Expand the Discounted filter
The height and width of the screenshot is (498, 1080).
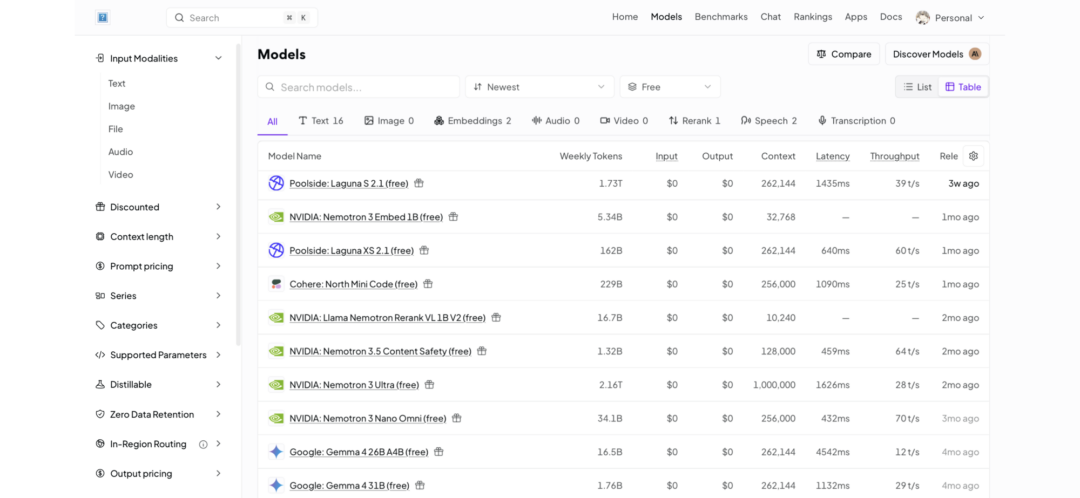click(x=159, y=207)
